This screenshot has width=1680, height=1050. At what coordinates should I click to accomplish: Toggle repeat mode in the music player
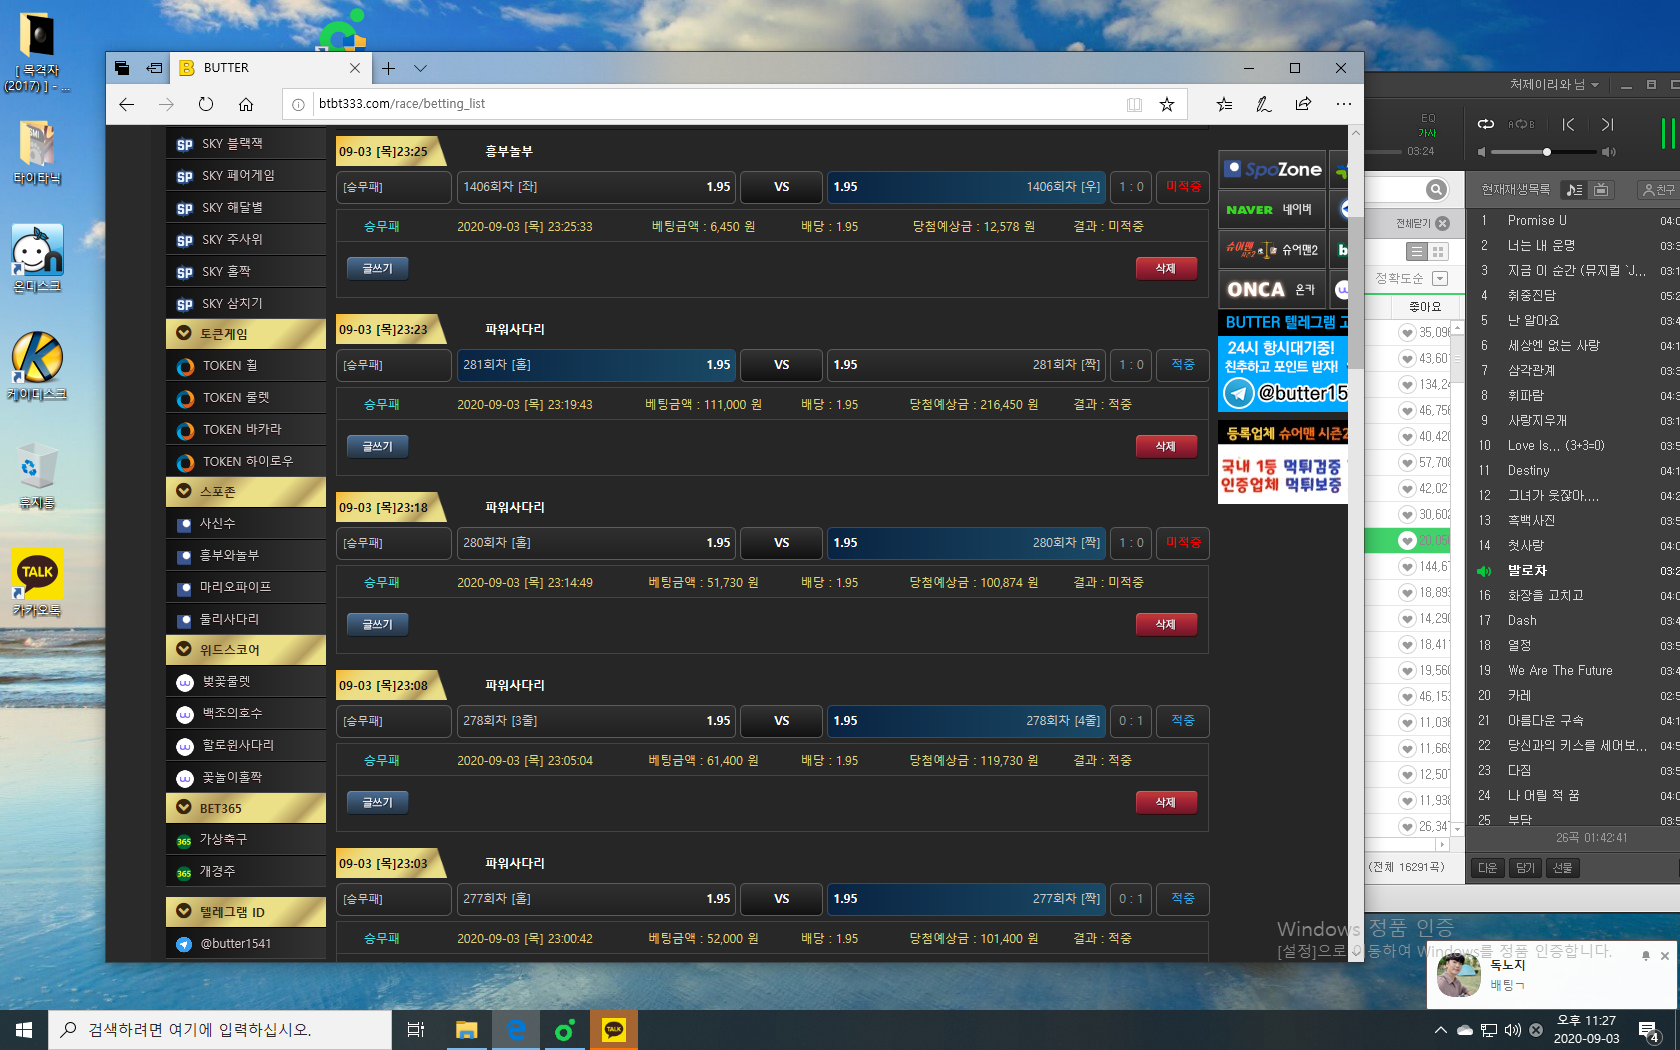(1486, 125)
